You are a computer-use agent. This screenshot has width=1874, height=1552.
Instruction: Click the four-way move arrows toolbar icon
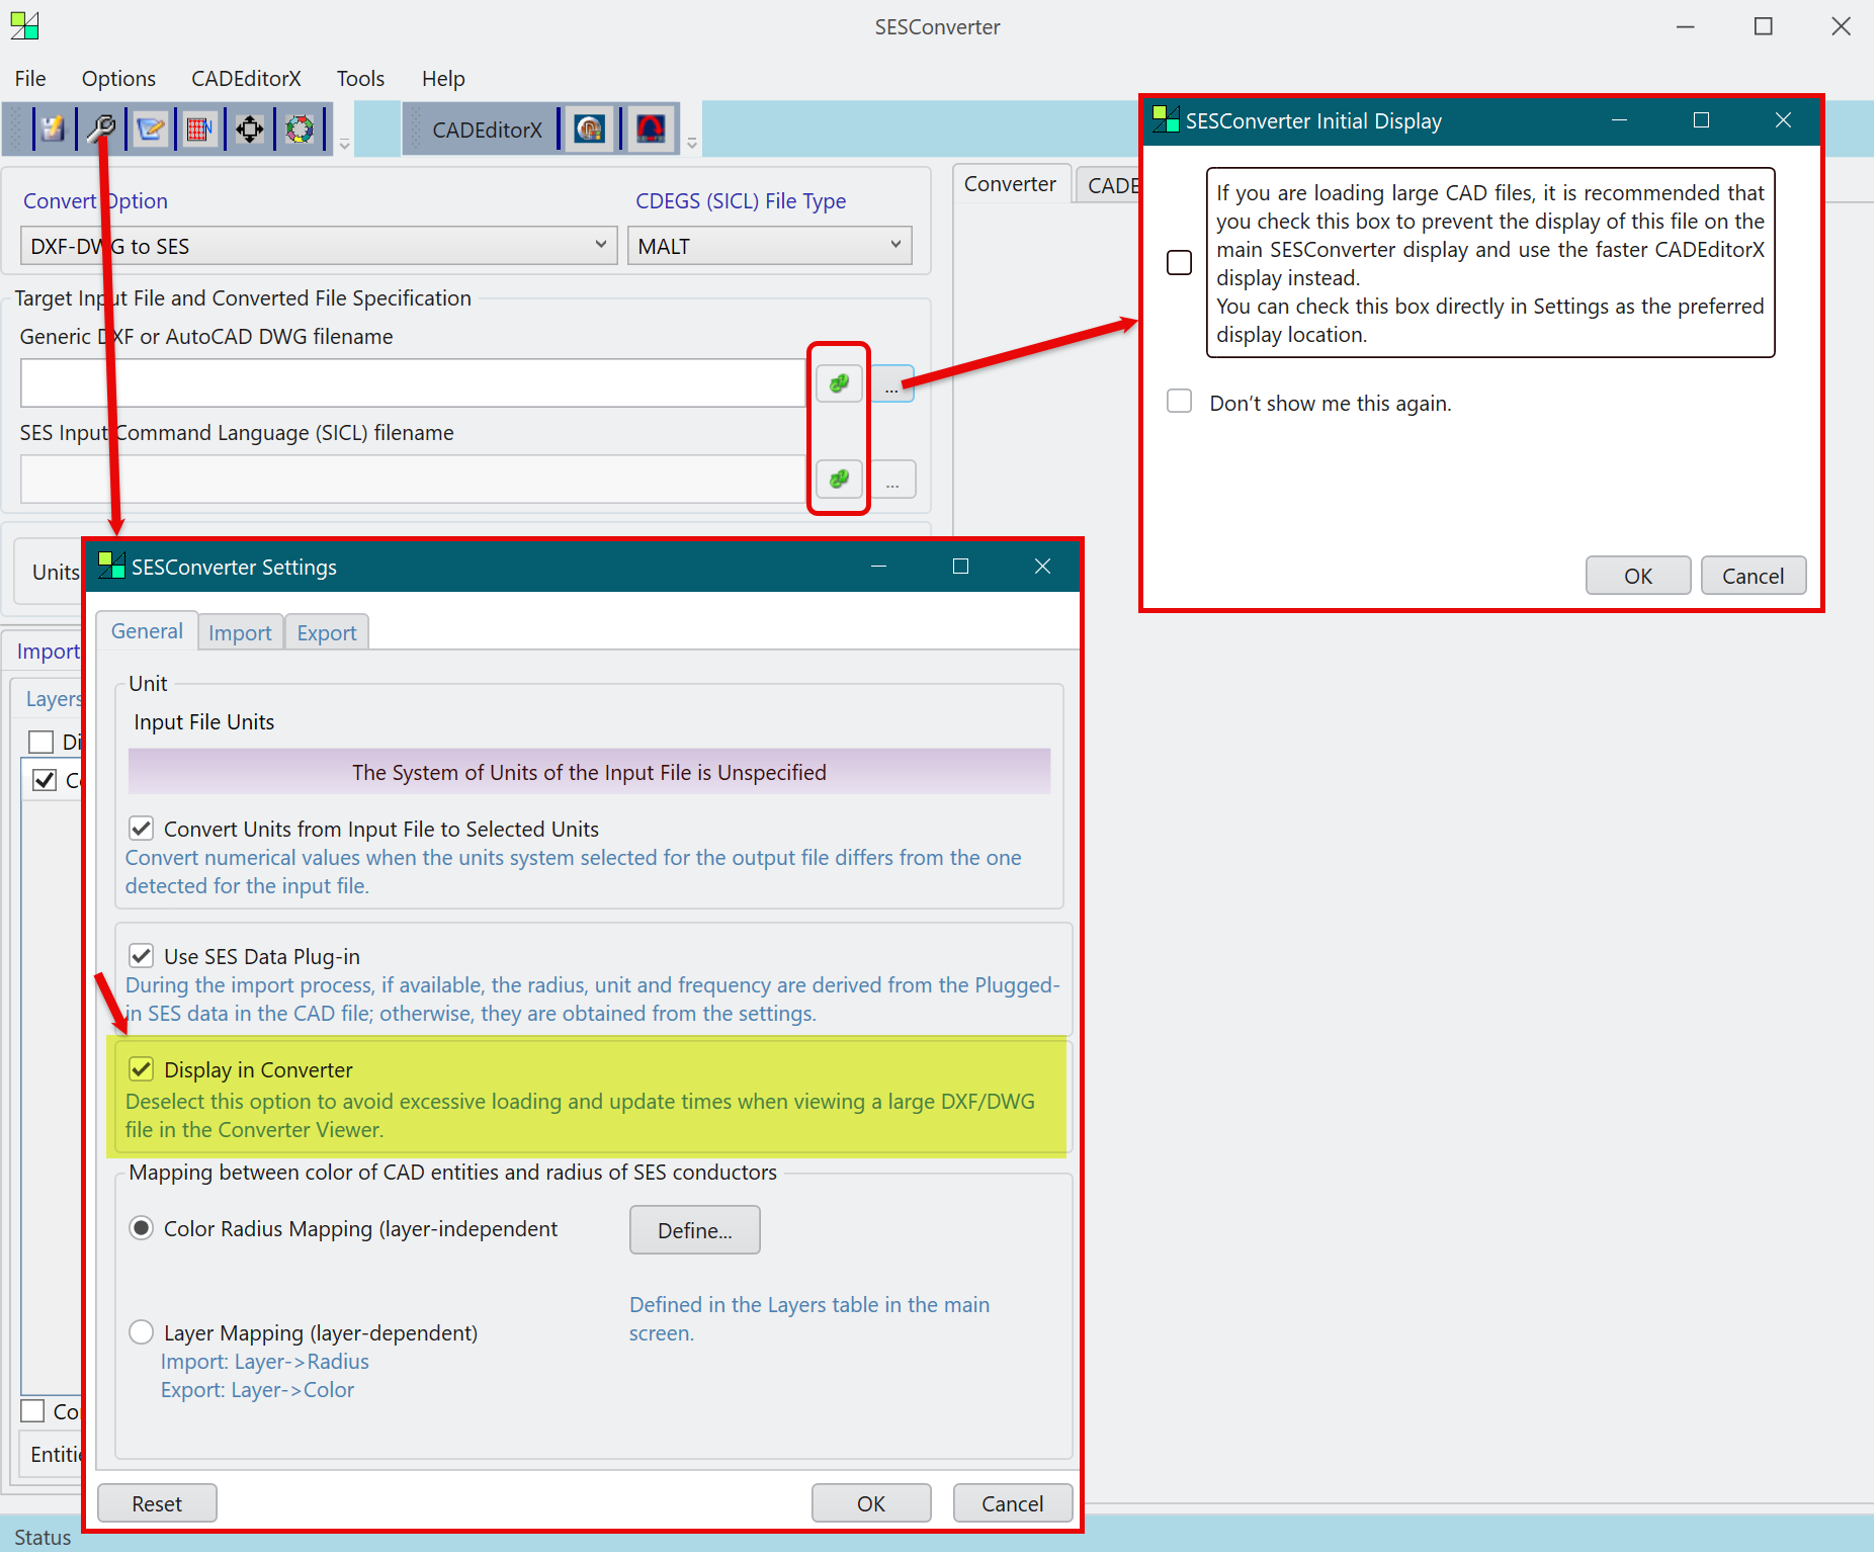click(x=250, y=129)
